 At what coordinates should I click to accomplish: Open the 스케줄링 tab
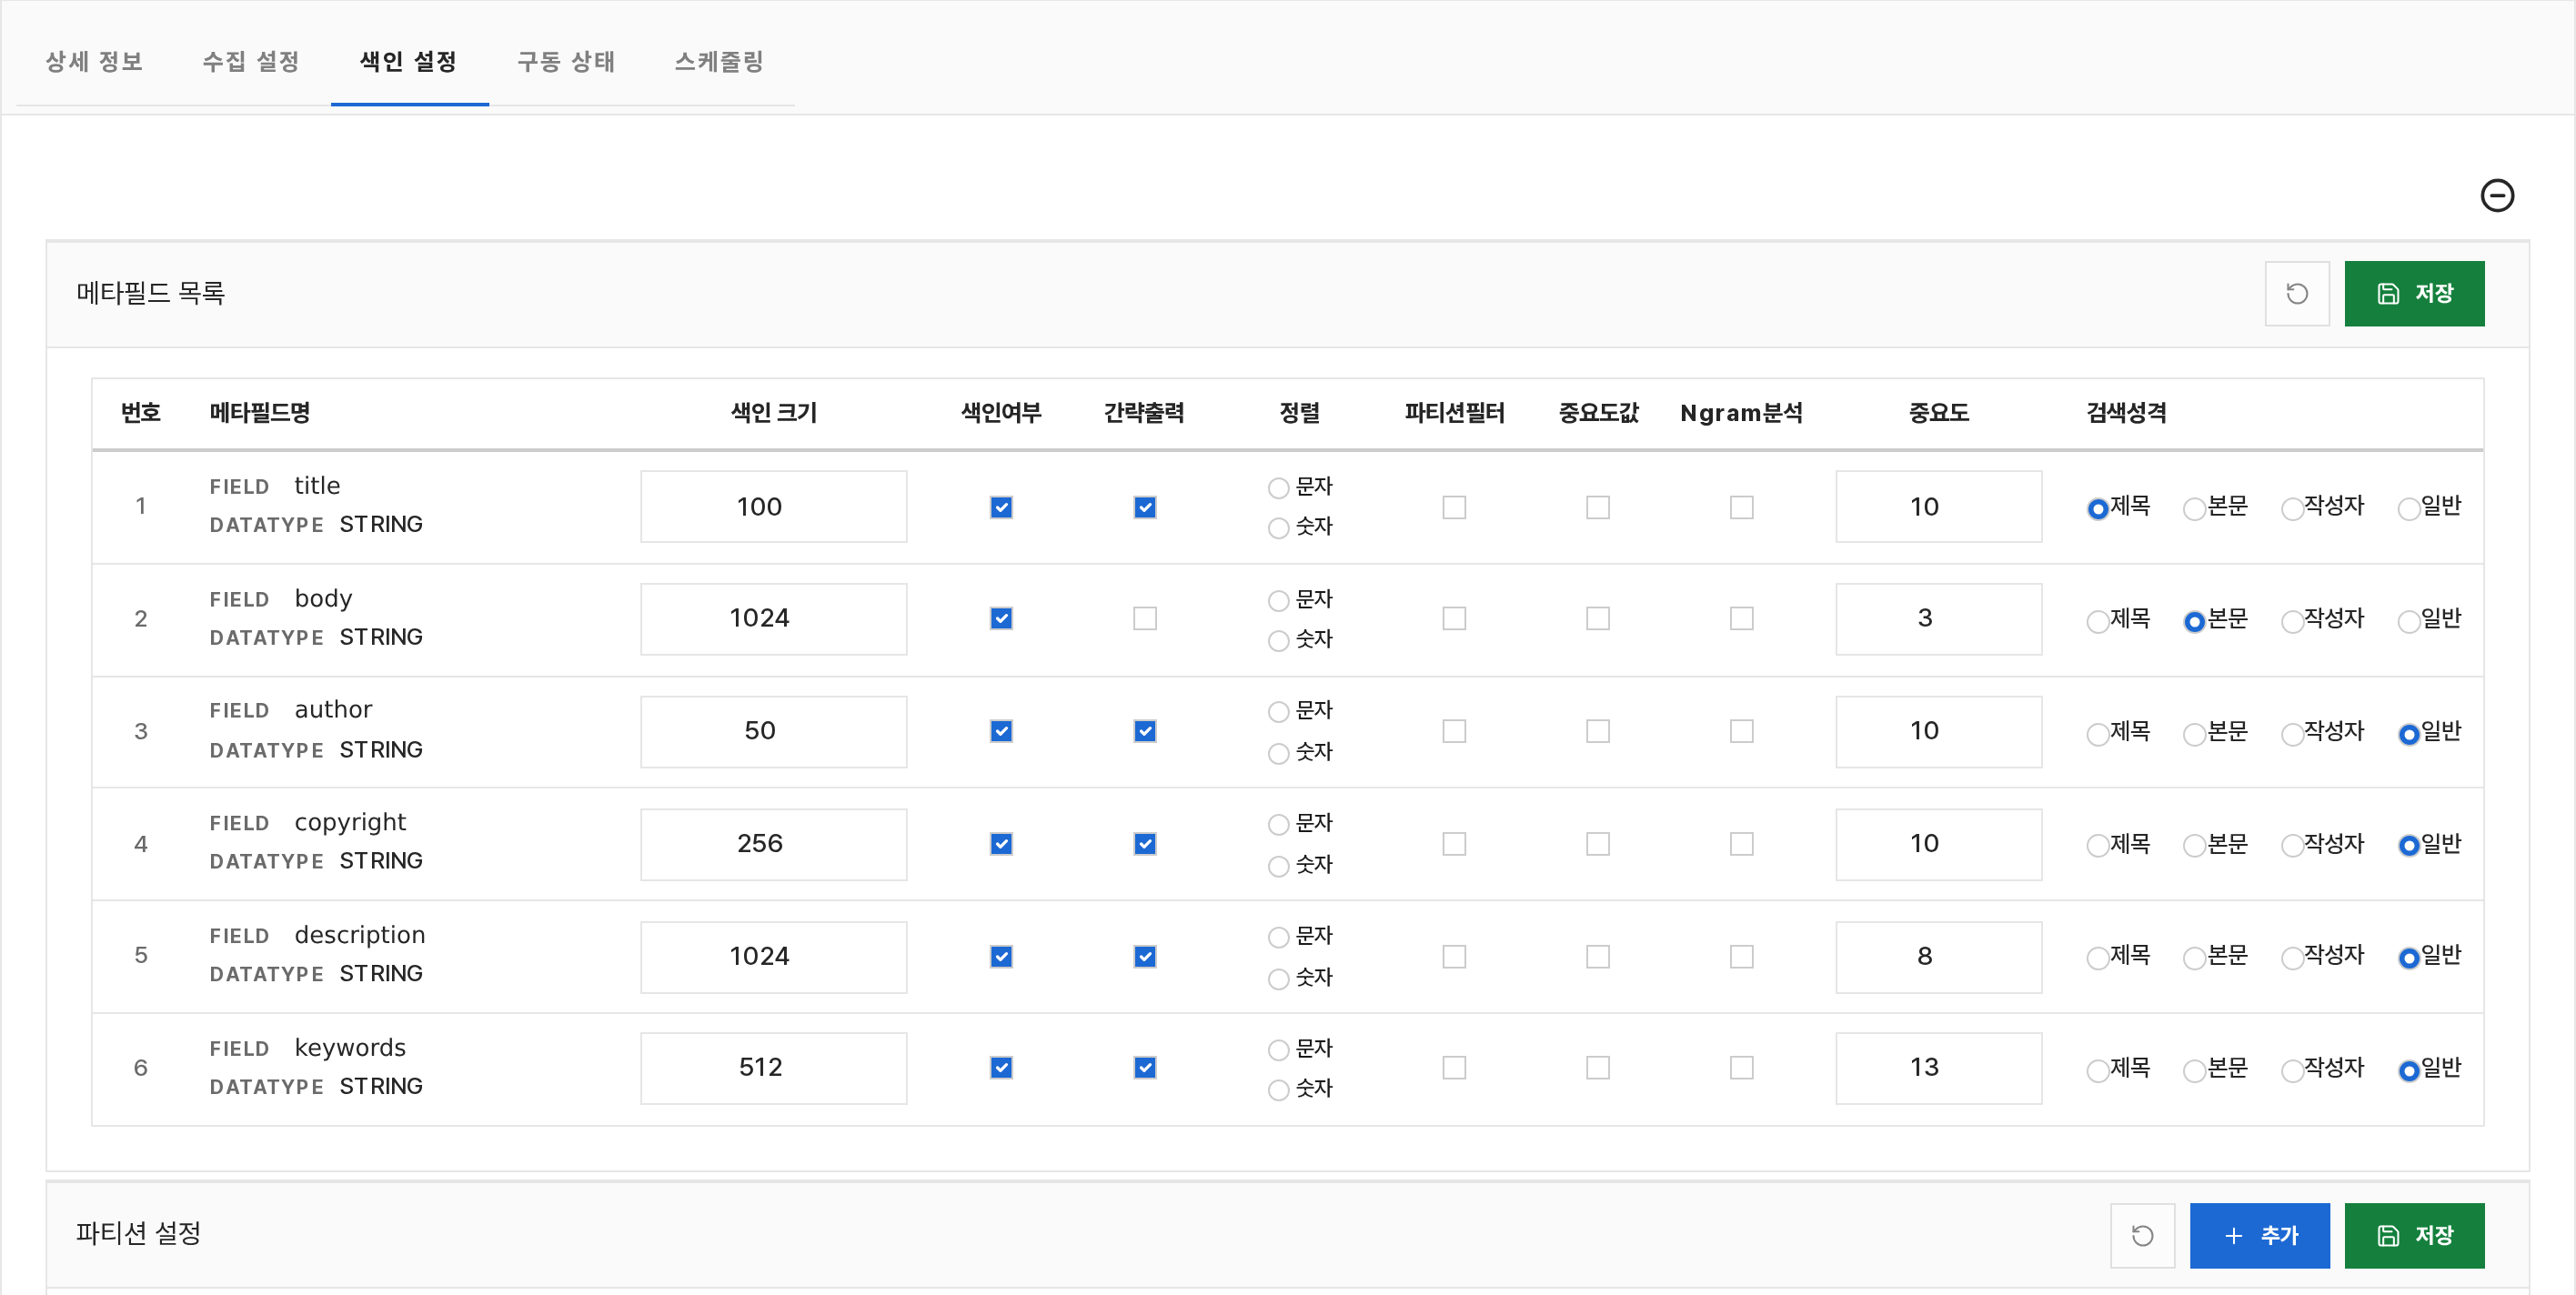click(719, 62)
